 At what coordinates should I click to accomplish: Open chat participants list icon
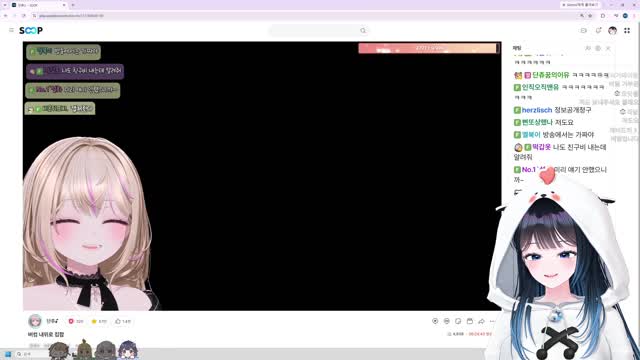[588, 48]
